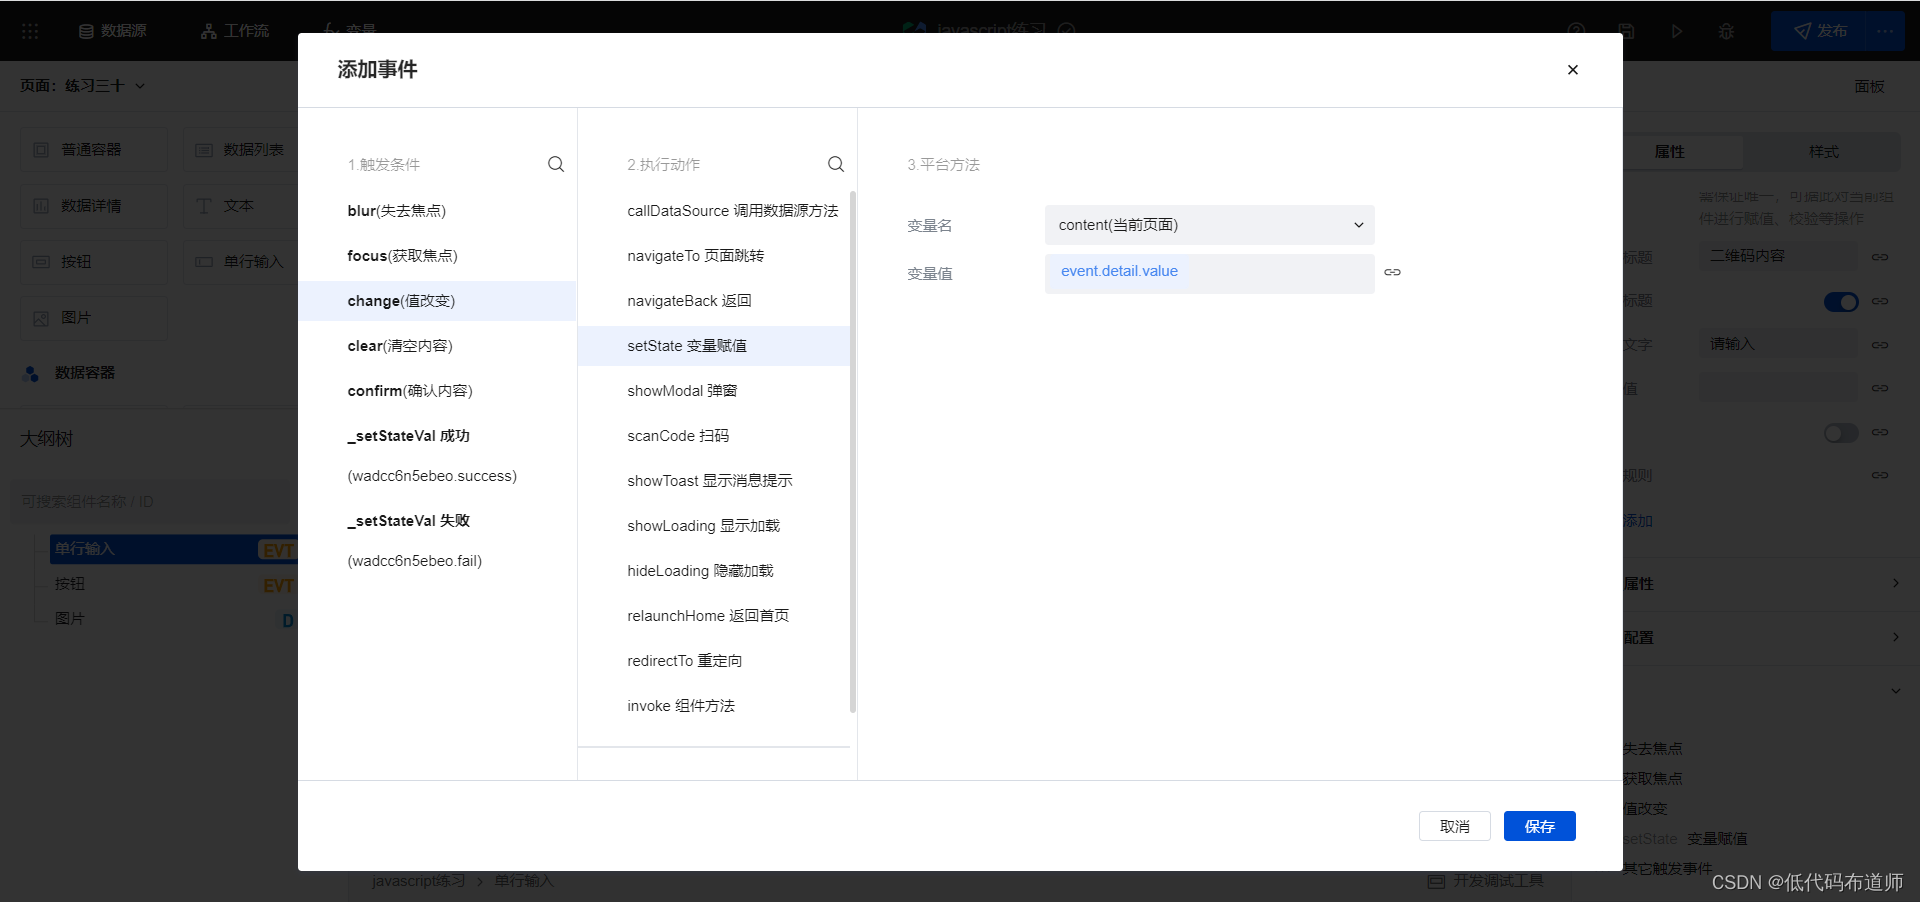The image size is (1920, 902).
Task: Switch to the 属性 tab
Action: tap(1669, 152)
